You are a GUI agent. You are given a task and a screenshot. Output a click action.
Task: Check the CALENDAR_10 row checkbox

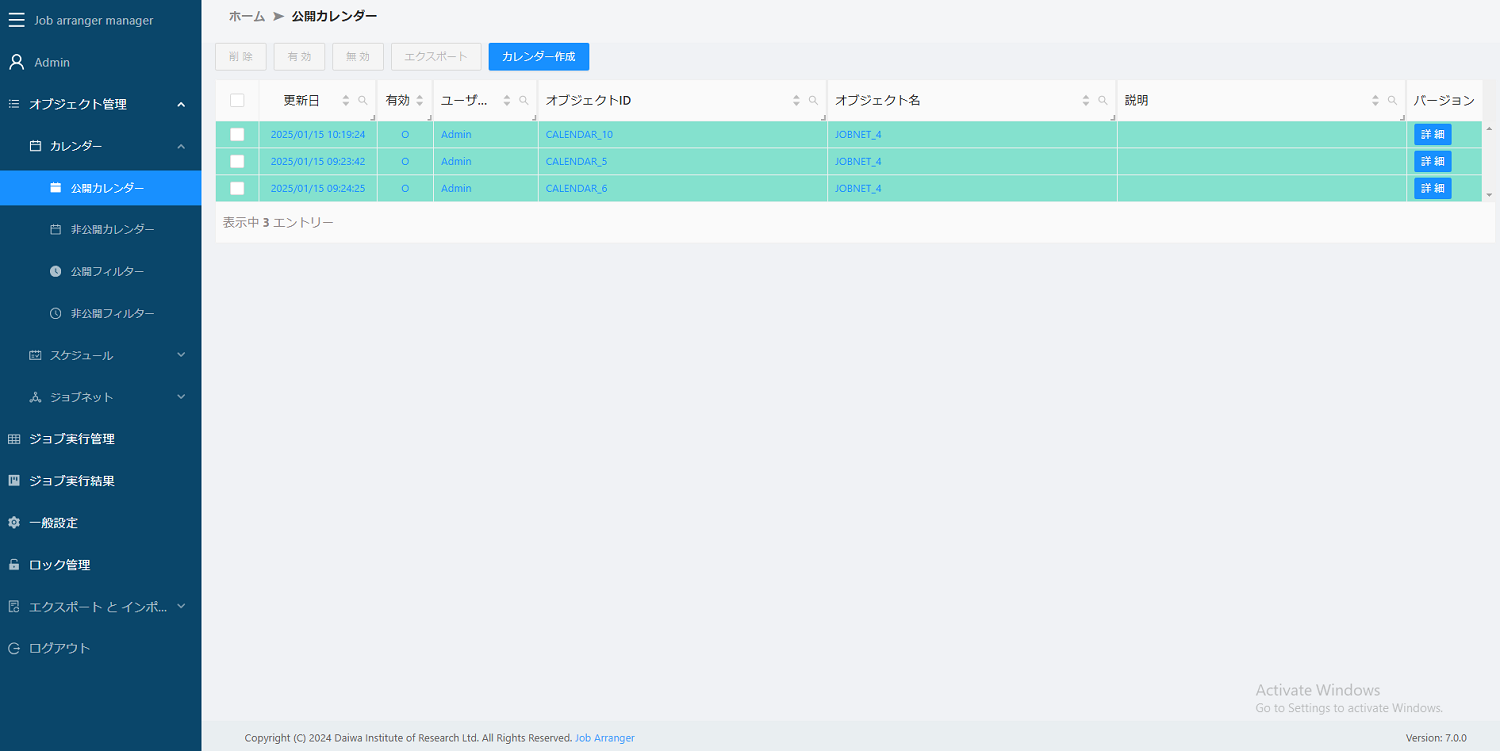(x=237, y=135)
